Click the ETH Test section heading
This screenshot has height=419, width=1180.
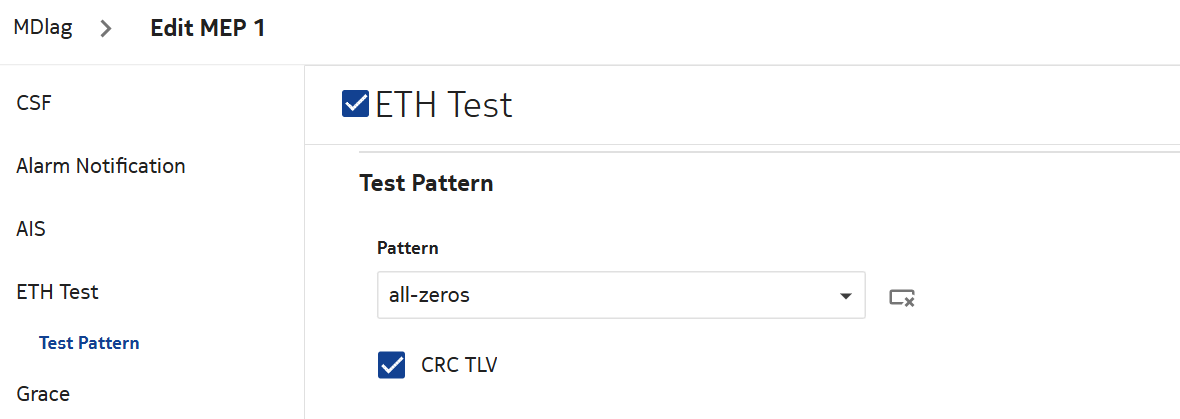[x=444, y=104]
